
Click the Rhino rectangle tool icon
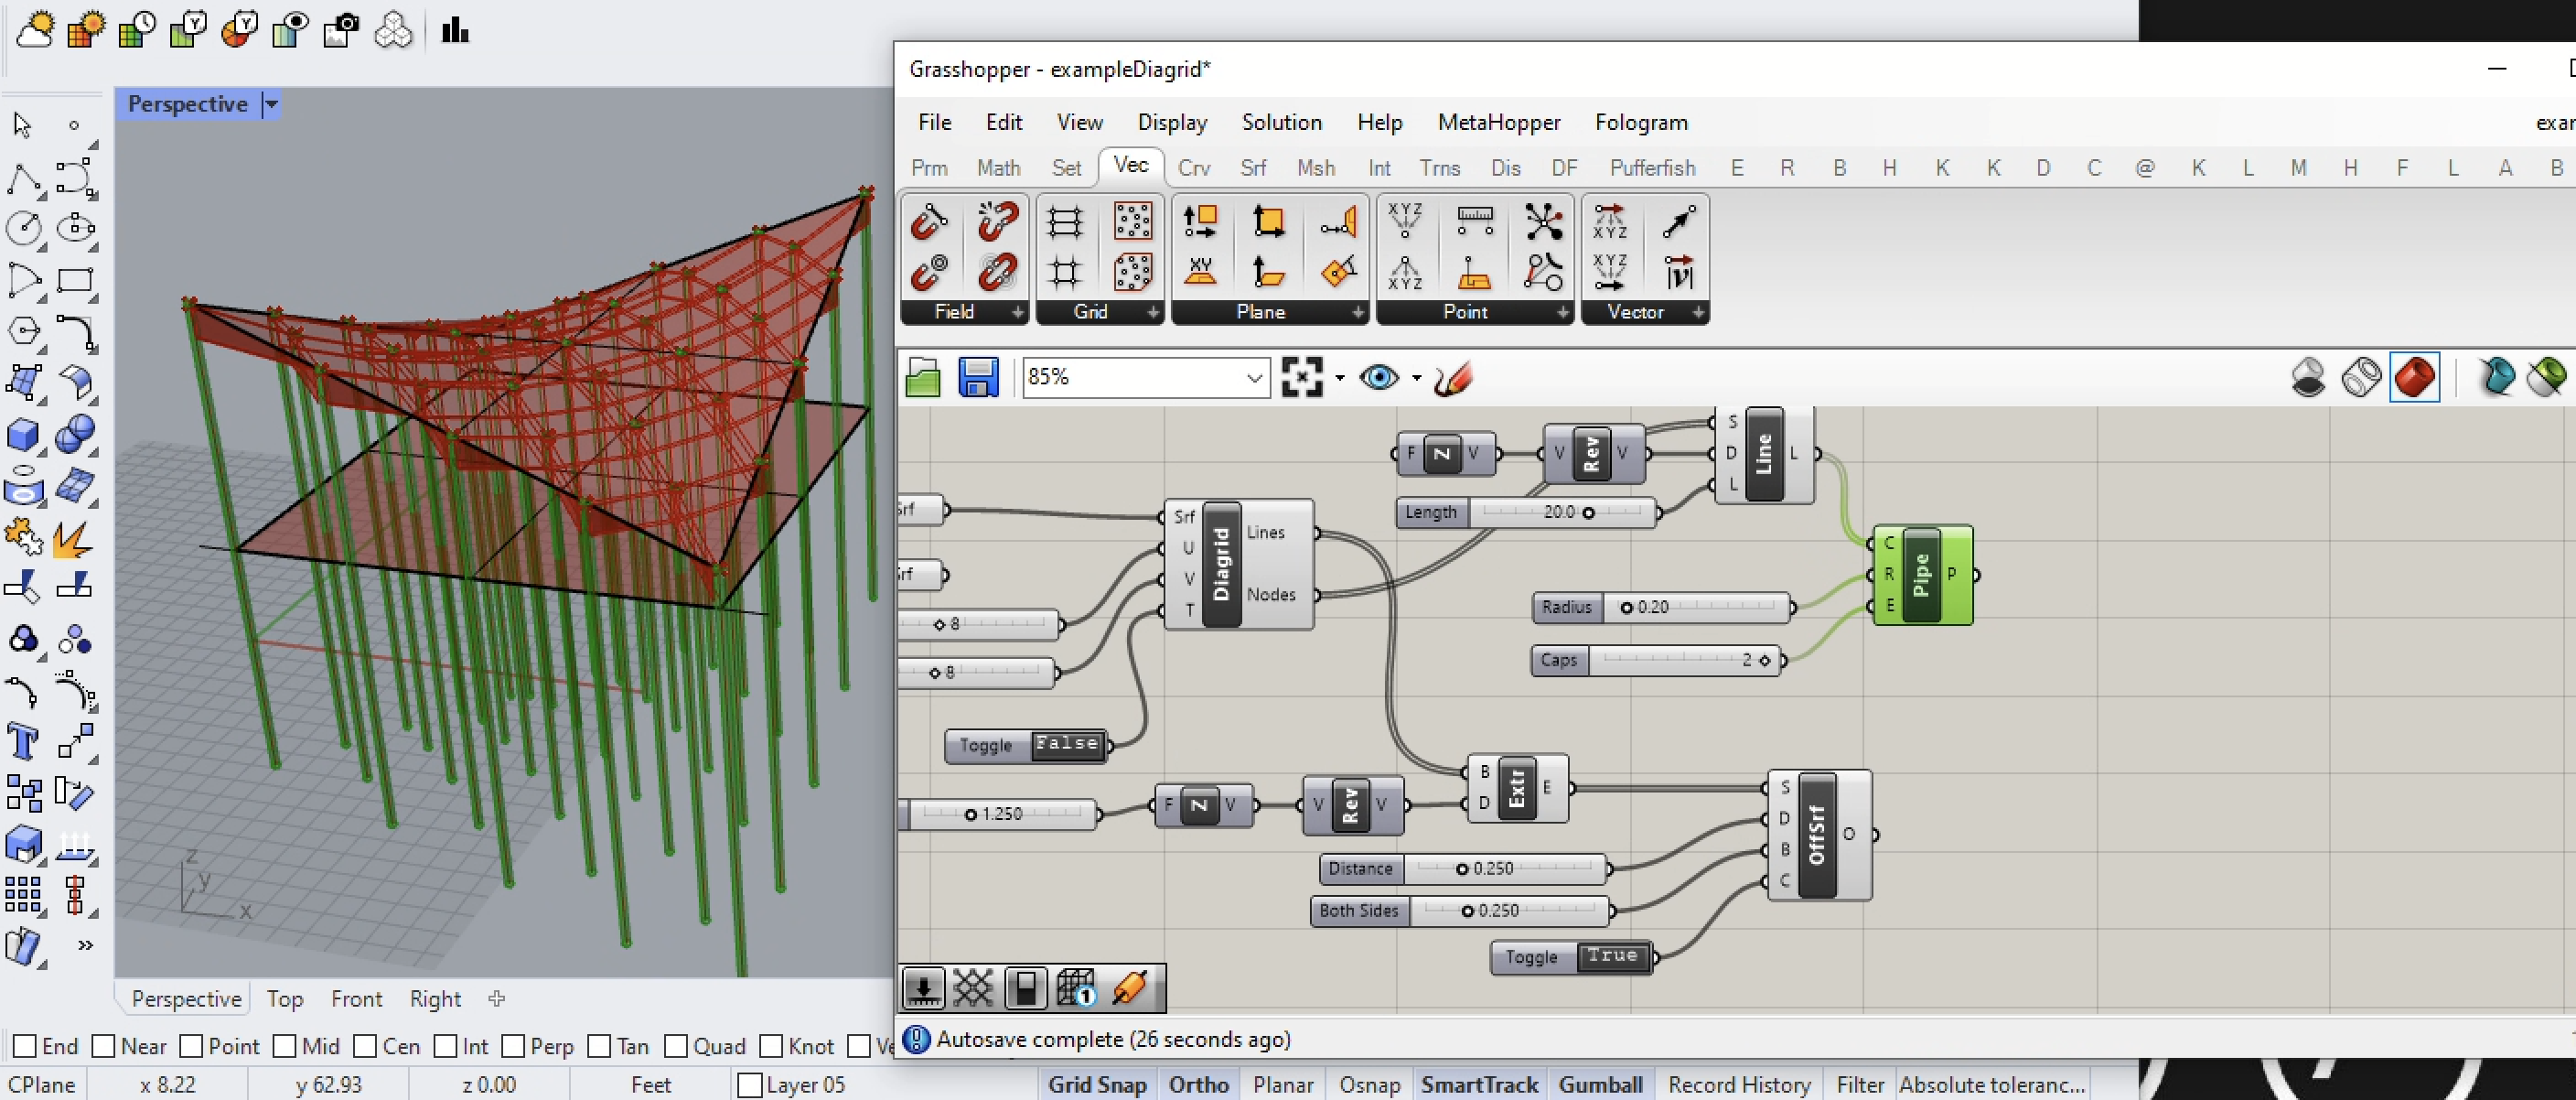(75, 280)
